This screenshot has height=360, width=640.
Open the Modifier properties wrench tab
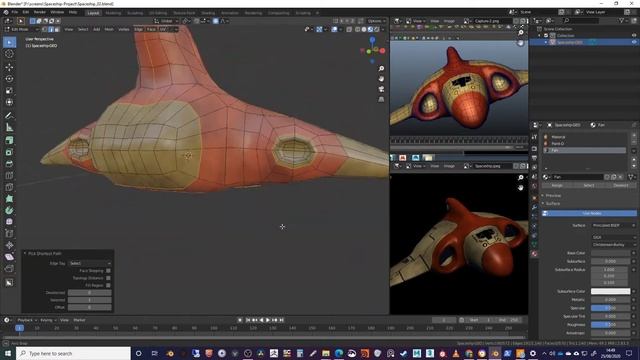click(x=534, y=207)
